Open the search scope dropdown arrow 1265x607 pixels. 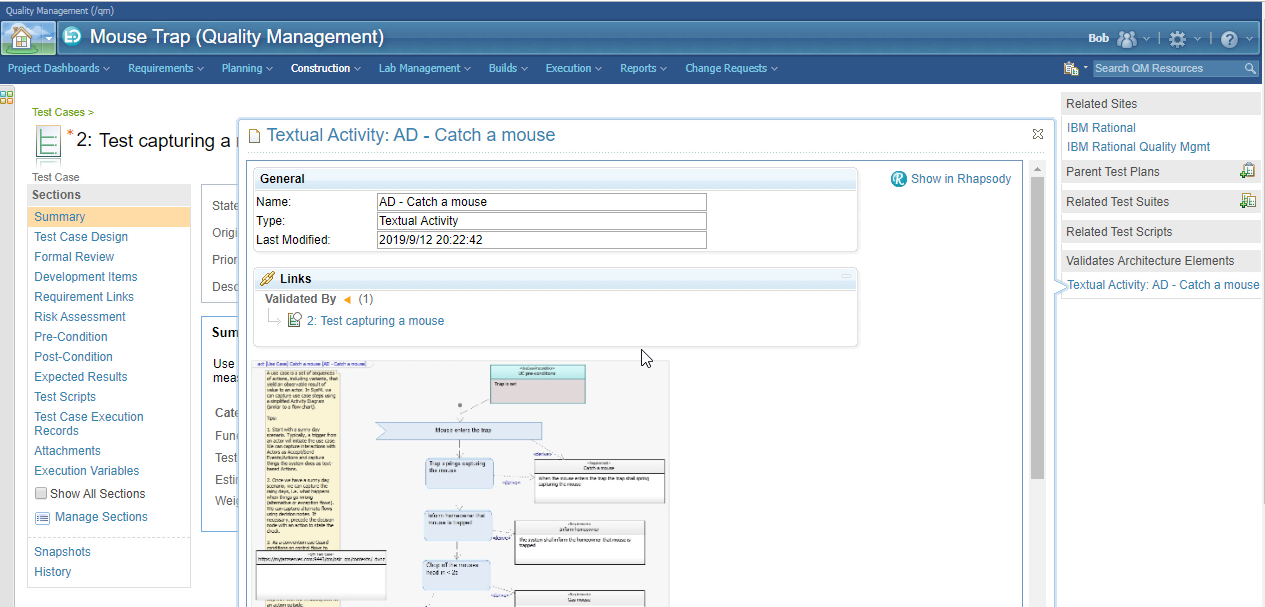(1085, 68)
